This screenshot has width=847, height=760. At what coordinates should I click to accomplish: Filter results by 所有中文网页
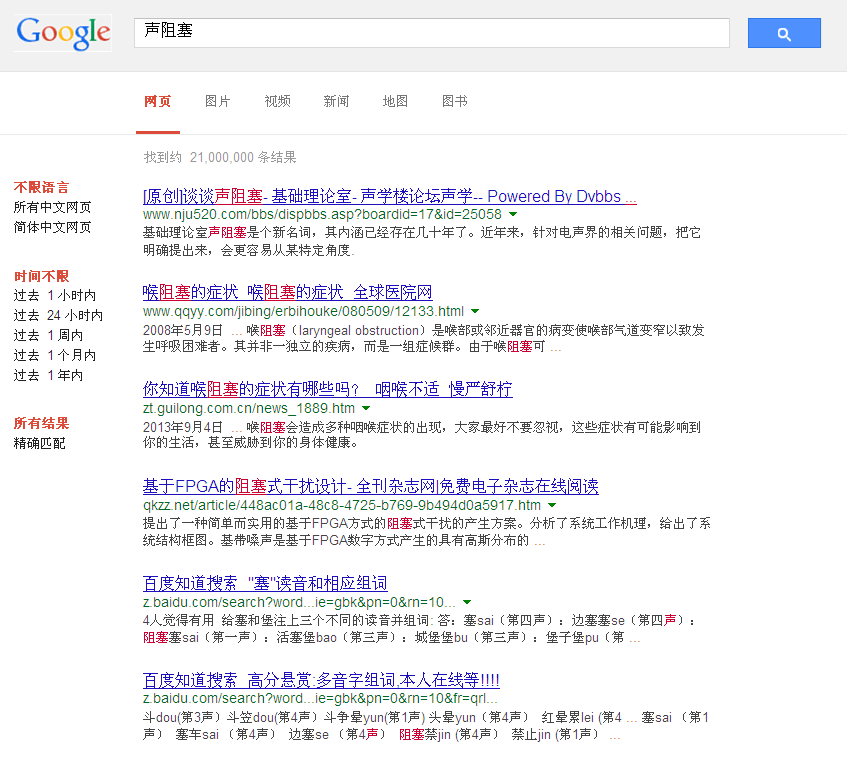tap(52, 207)
